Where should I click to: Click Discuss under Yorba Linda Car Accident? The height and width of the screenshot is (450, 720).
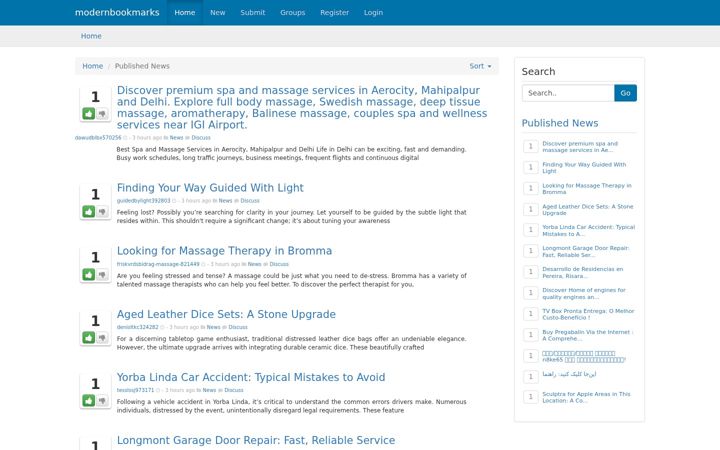click(x=234, y=390)
